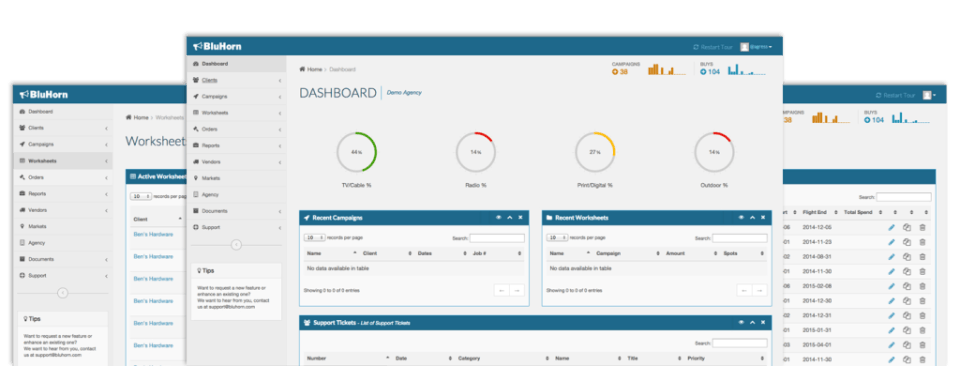Go to next page in Recent Worksheets

click(760, 291)
